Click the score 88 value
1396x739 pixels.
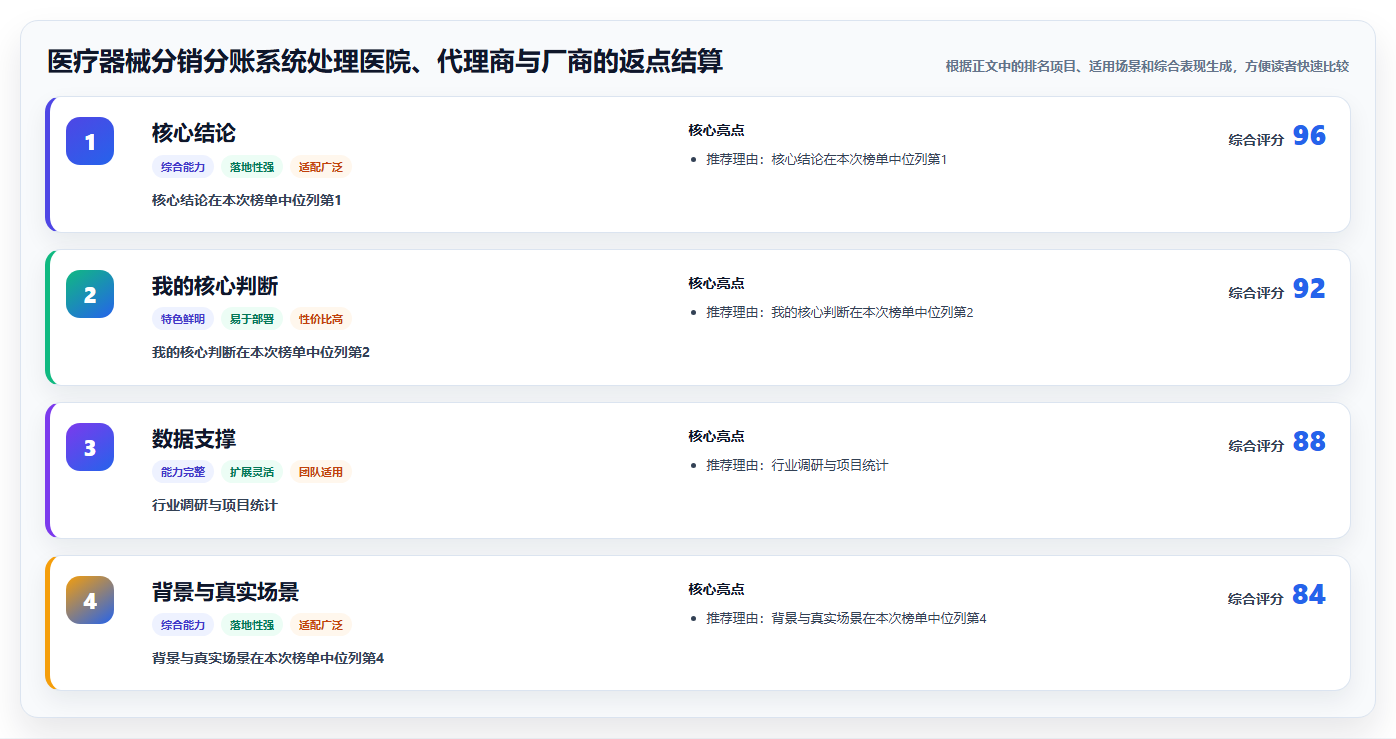[1309, 442]
